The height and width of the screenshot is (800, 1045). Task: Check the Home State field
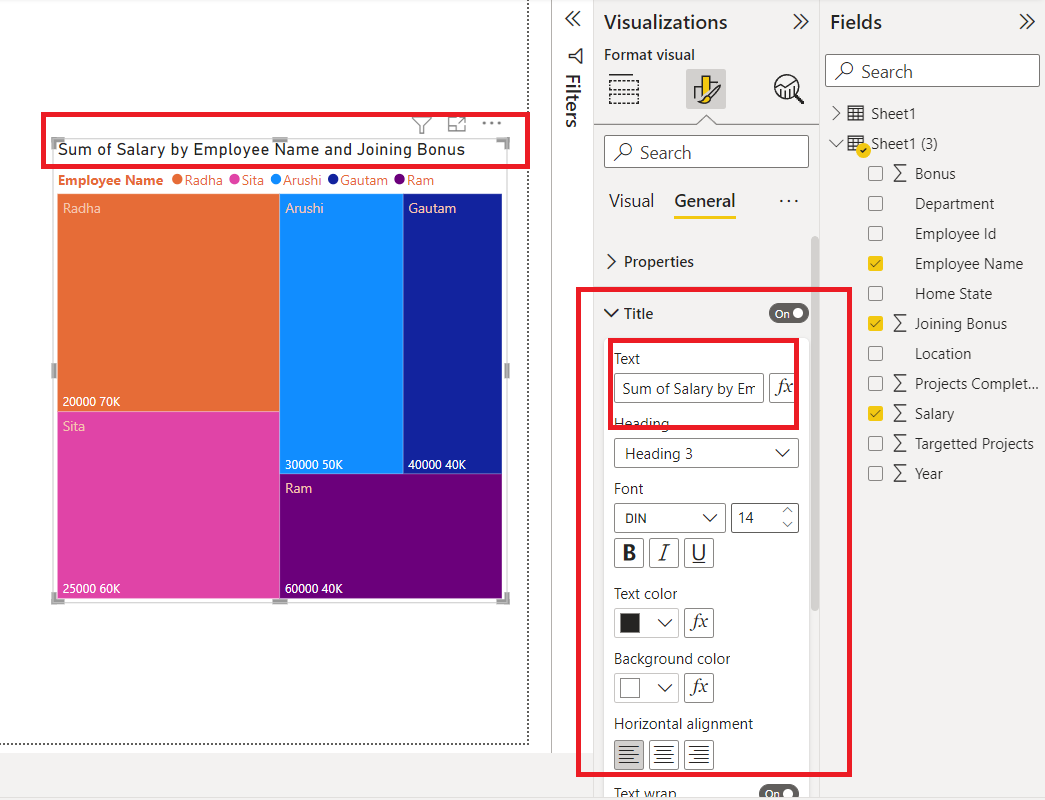(x=876, y=294)
